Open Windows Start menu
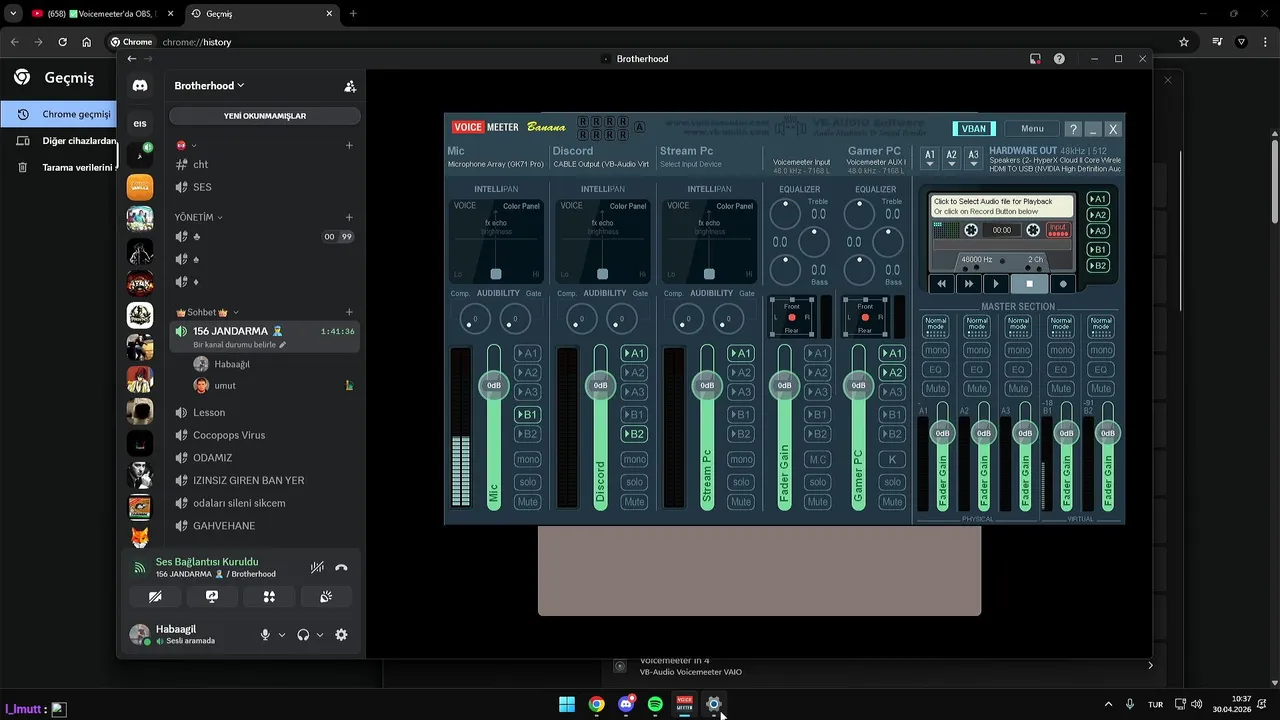 pos(567,704)
